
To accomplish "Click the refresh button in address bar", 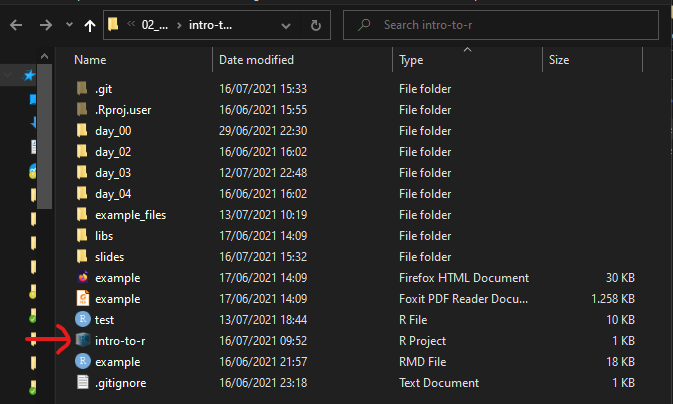I will point(316,24).
